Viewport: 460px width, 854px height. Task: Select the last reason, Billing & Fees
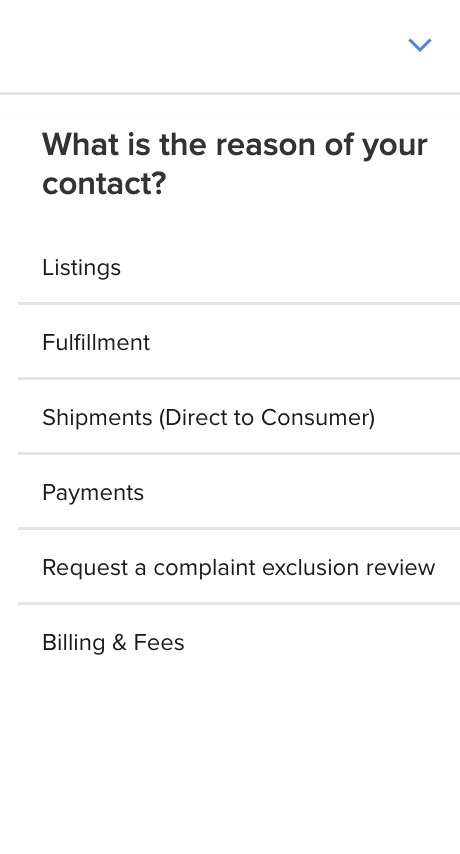coord(239,643)
